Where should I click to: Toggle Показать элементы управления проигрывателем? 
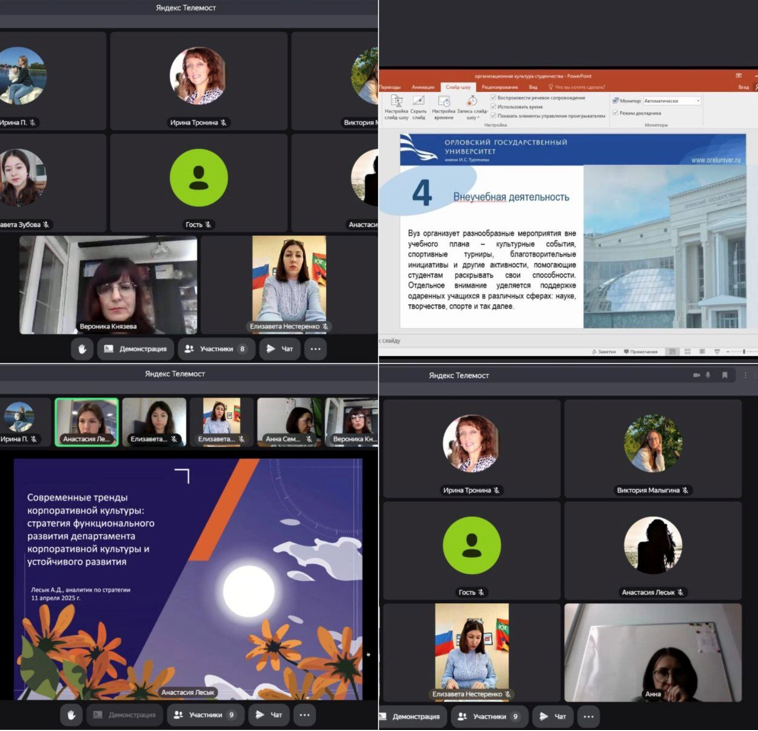point(494,115)
